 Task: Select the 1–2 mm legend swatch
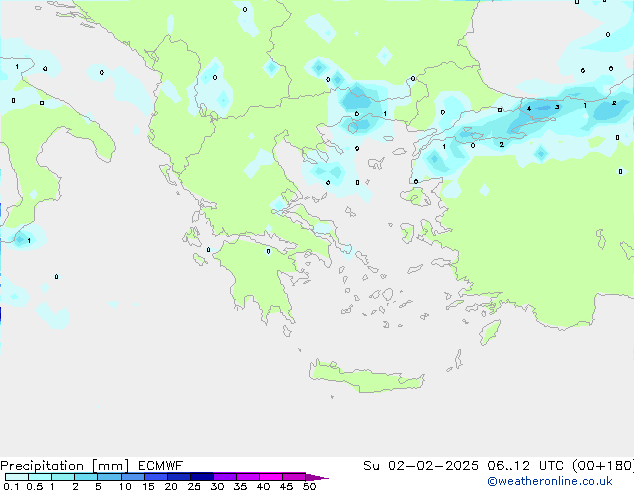[63, 477]
